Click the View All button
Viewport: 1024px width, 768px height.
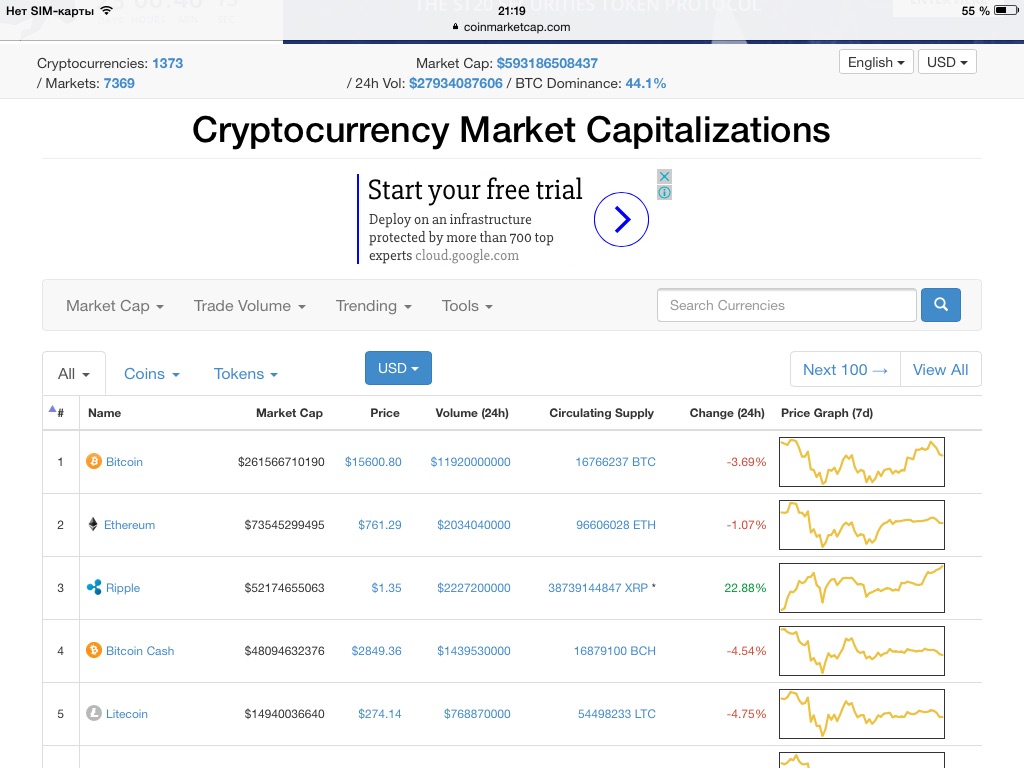click(x=940, y=370)
